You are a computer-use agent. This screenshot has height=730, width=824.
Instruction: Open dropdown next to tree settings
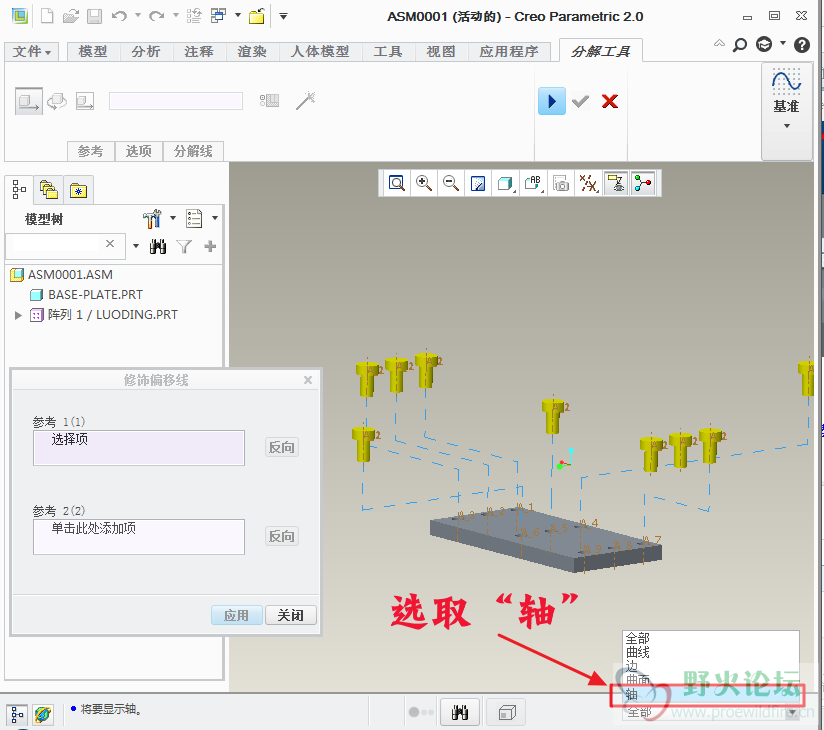click(x=173, y=218)
